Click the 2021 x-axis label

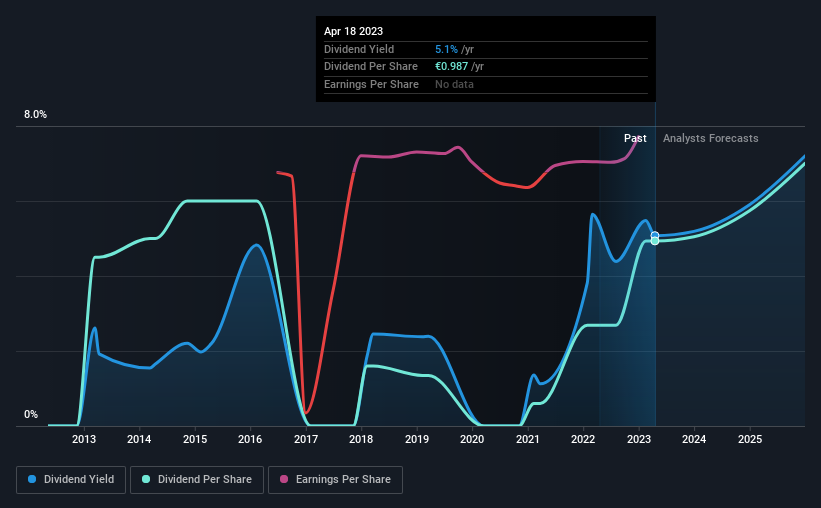528,439
